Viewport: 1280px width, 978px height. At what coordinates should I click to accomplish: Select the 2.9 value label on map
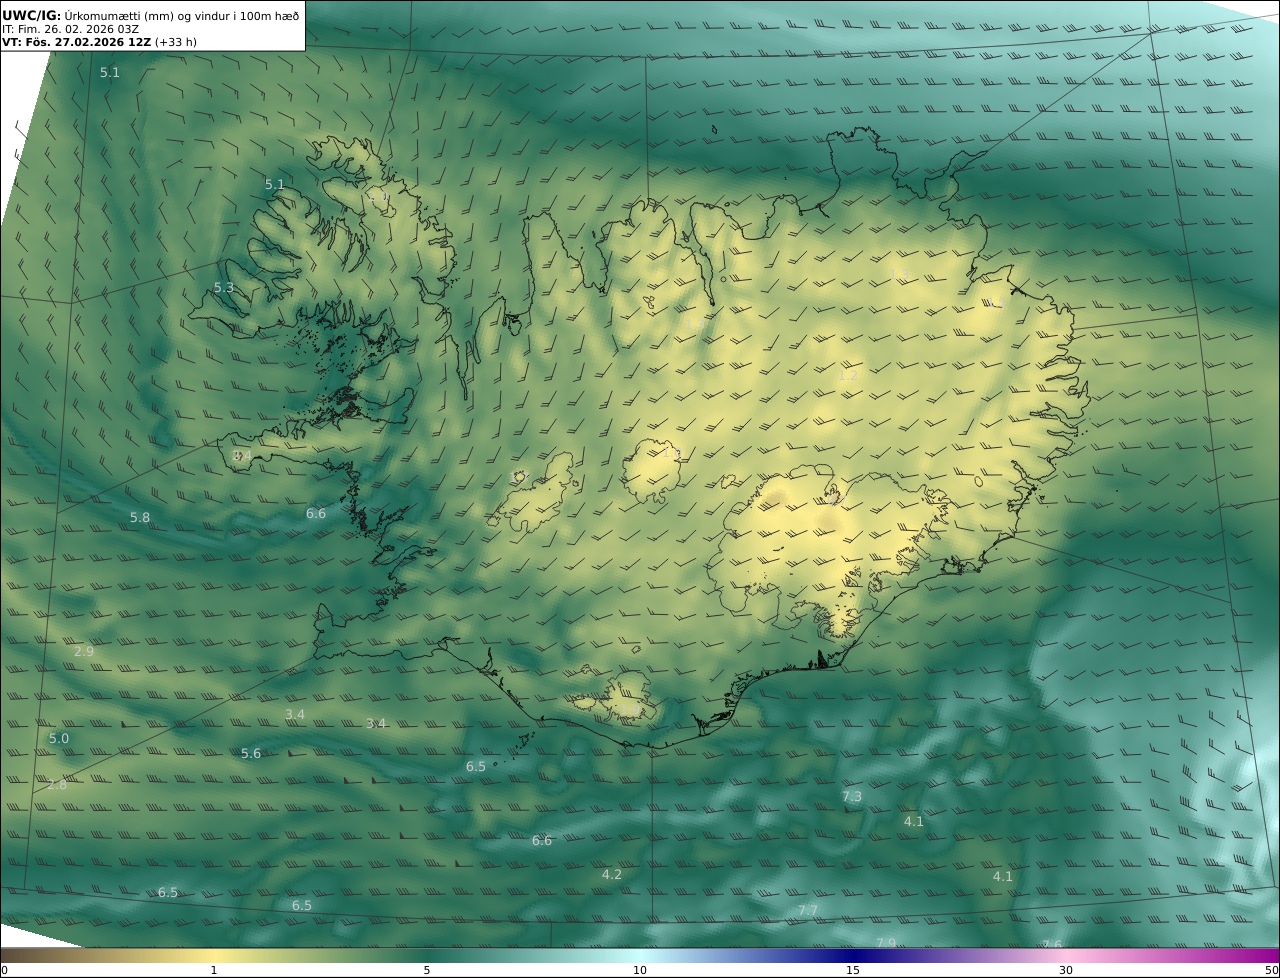84,652
